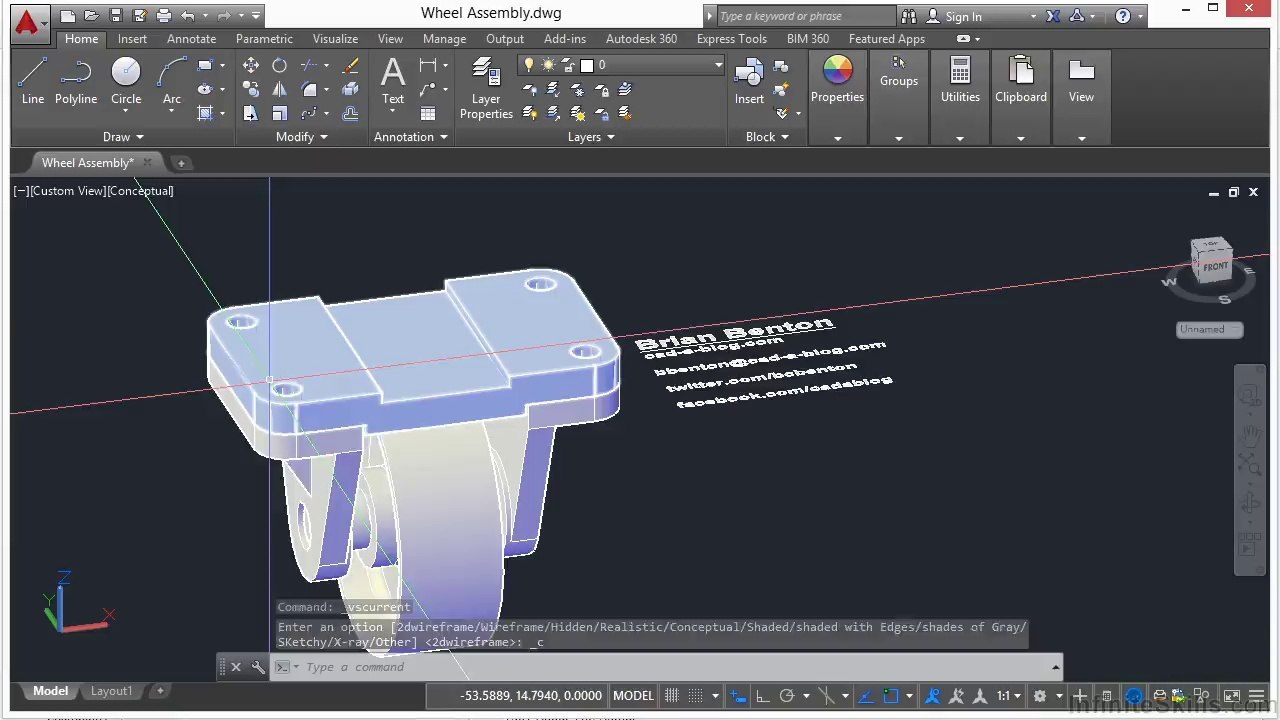1280x720 pixels.
Task: Click the Stretch tool icon
Action: click(x=250, y=113)
